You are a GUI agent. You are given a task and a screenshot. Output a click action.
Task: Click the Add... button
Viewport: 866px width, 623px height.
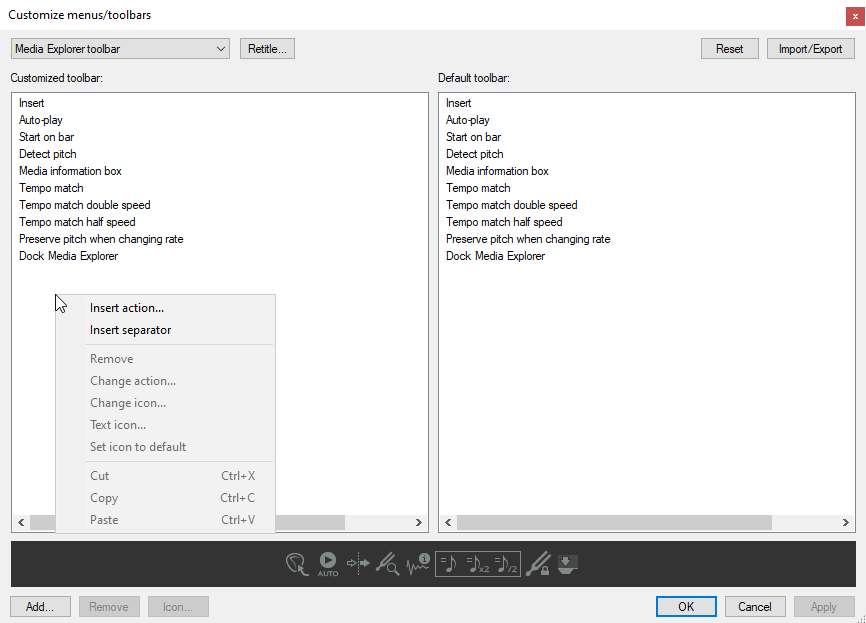click(40, 606)
